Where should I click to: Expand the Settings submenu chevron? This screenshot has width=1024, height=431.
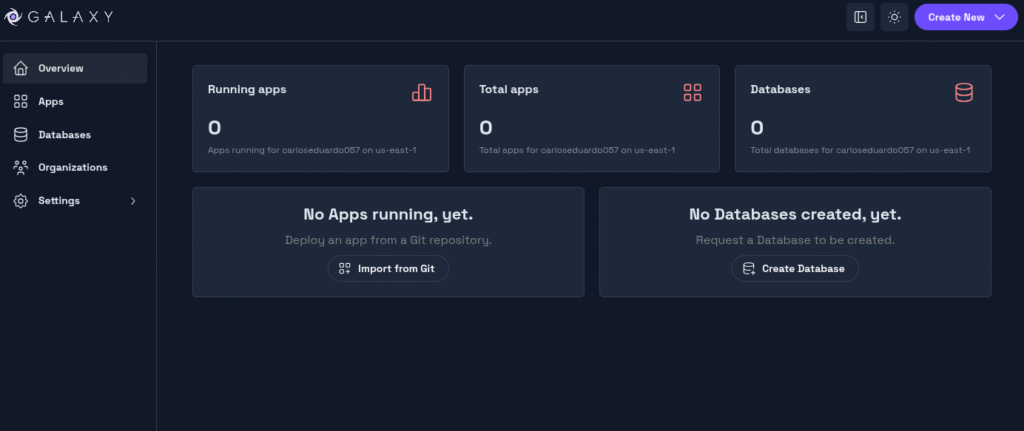tap(133, 201)
